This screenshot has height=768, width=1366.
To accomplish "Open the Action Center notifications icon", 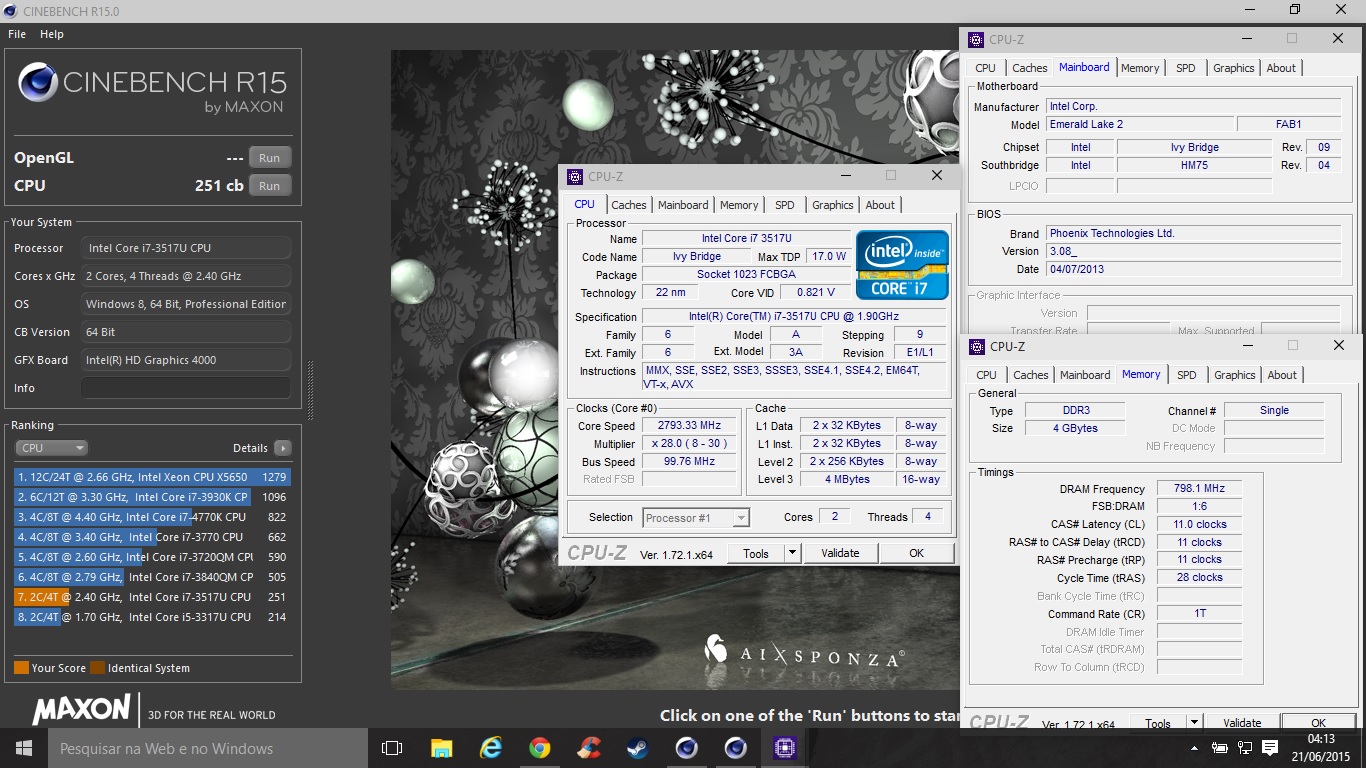I will [x=1270, y=748].
